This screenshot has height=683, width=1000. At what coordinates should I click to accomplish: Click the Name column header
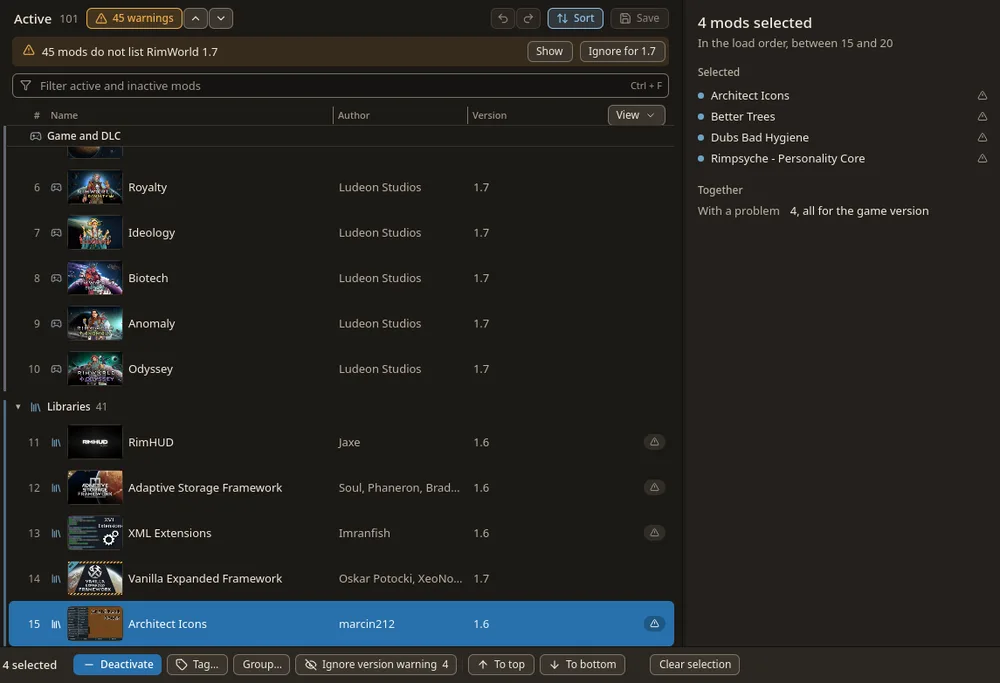point(64,115)
